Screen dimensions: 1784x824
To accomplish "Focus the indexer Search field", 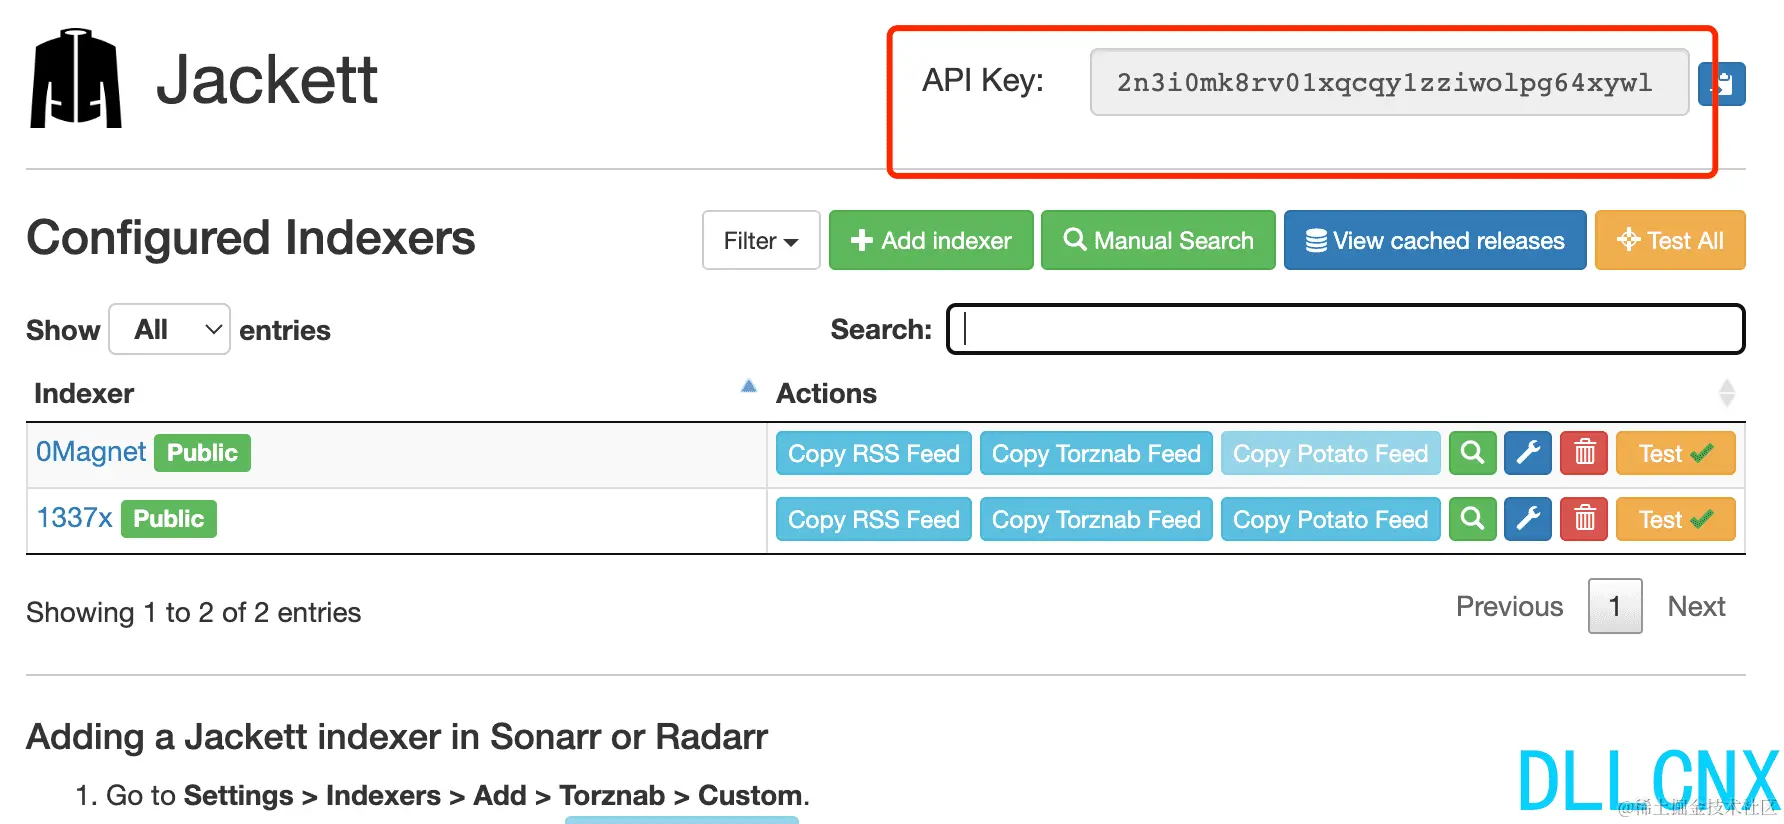I will [1345, 329].
